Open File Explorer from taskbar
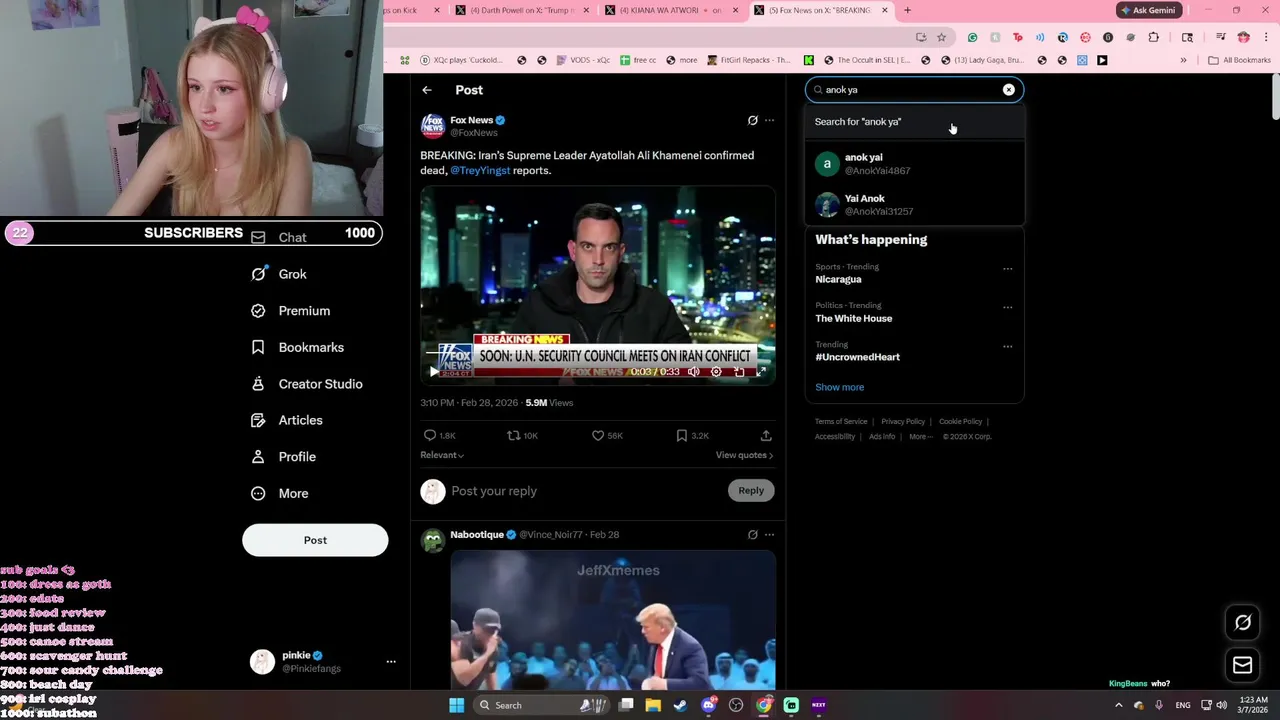This screenshot has width=1280, height=720. click(x=653, y=705)
